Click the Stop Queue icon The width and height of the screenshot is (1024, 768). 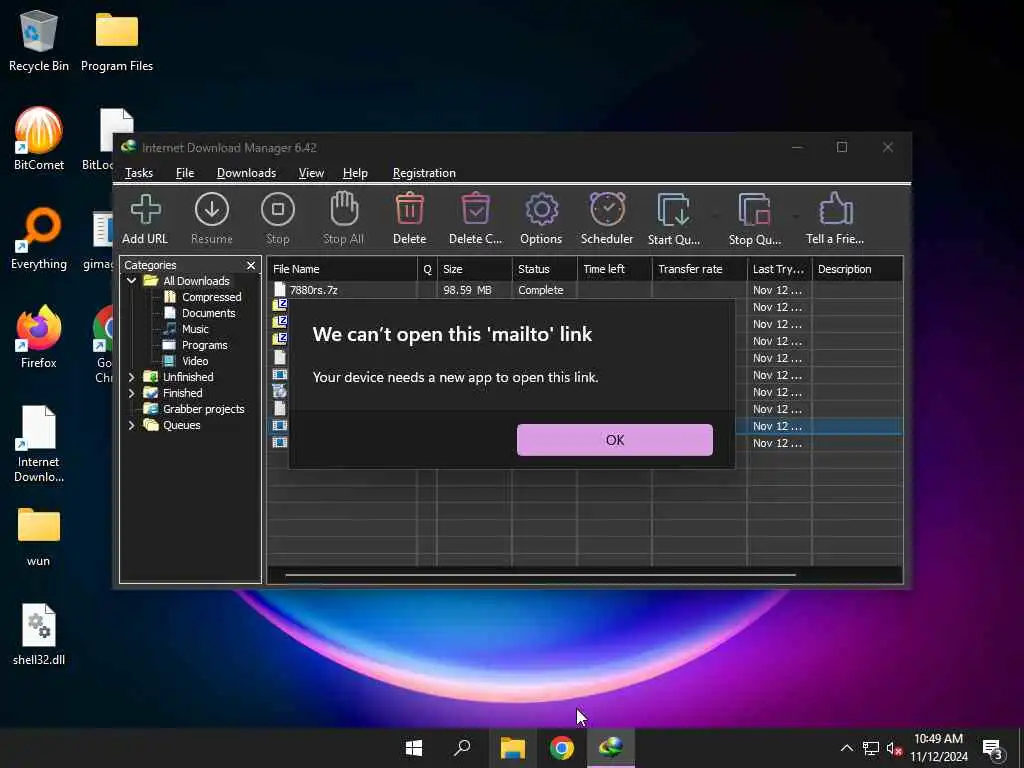point(754,210)
